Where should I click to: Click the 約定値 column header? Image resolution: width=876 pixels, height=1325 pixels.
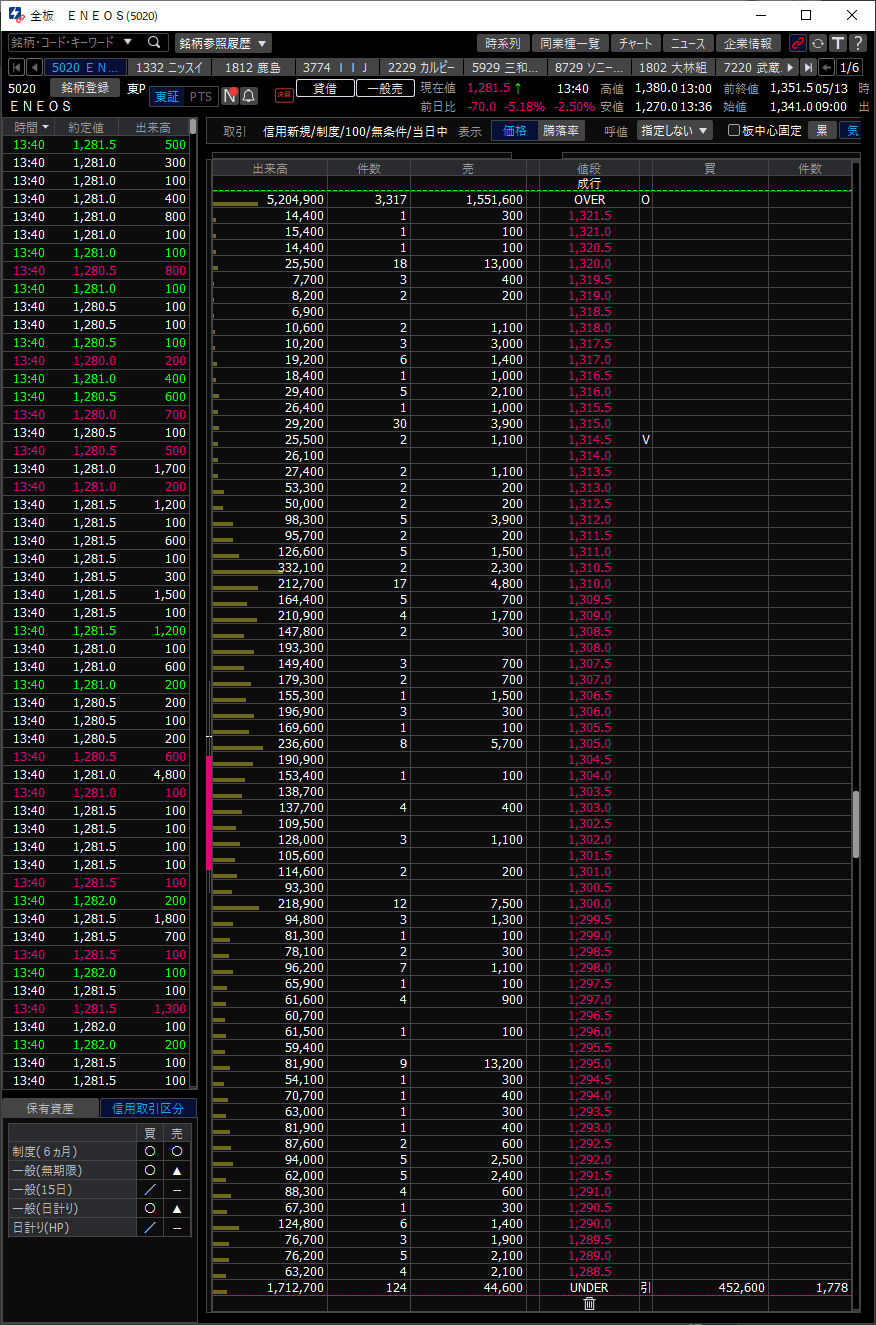point(86,127)
